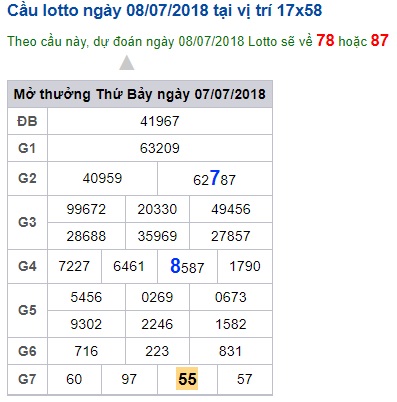The height and width of the screenshot is (402, 397).
Task: Select the G2 result 40959
Action: pyautogui.click(x=102, y=178)
